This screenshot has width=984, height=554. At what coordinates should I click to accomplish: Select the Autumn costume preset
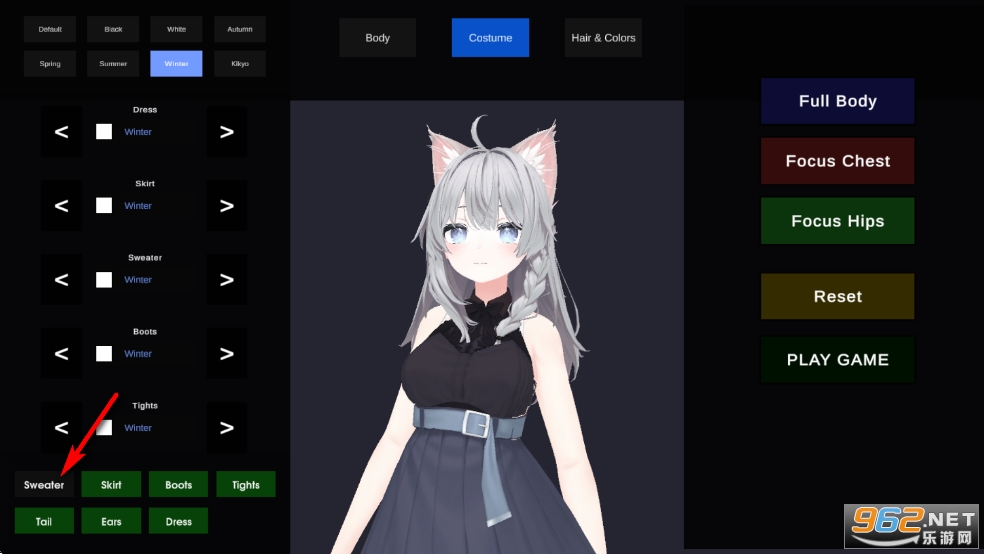[x=240, y=29]
